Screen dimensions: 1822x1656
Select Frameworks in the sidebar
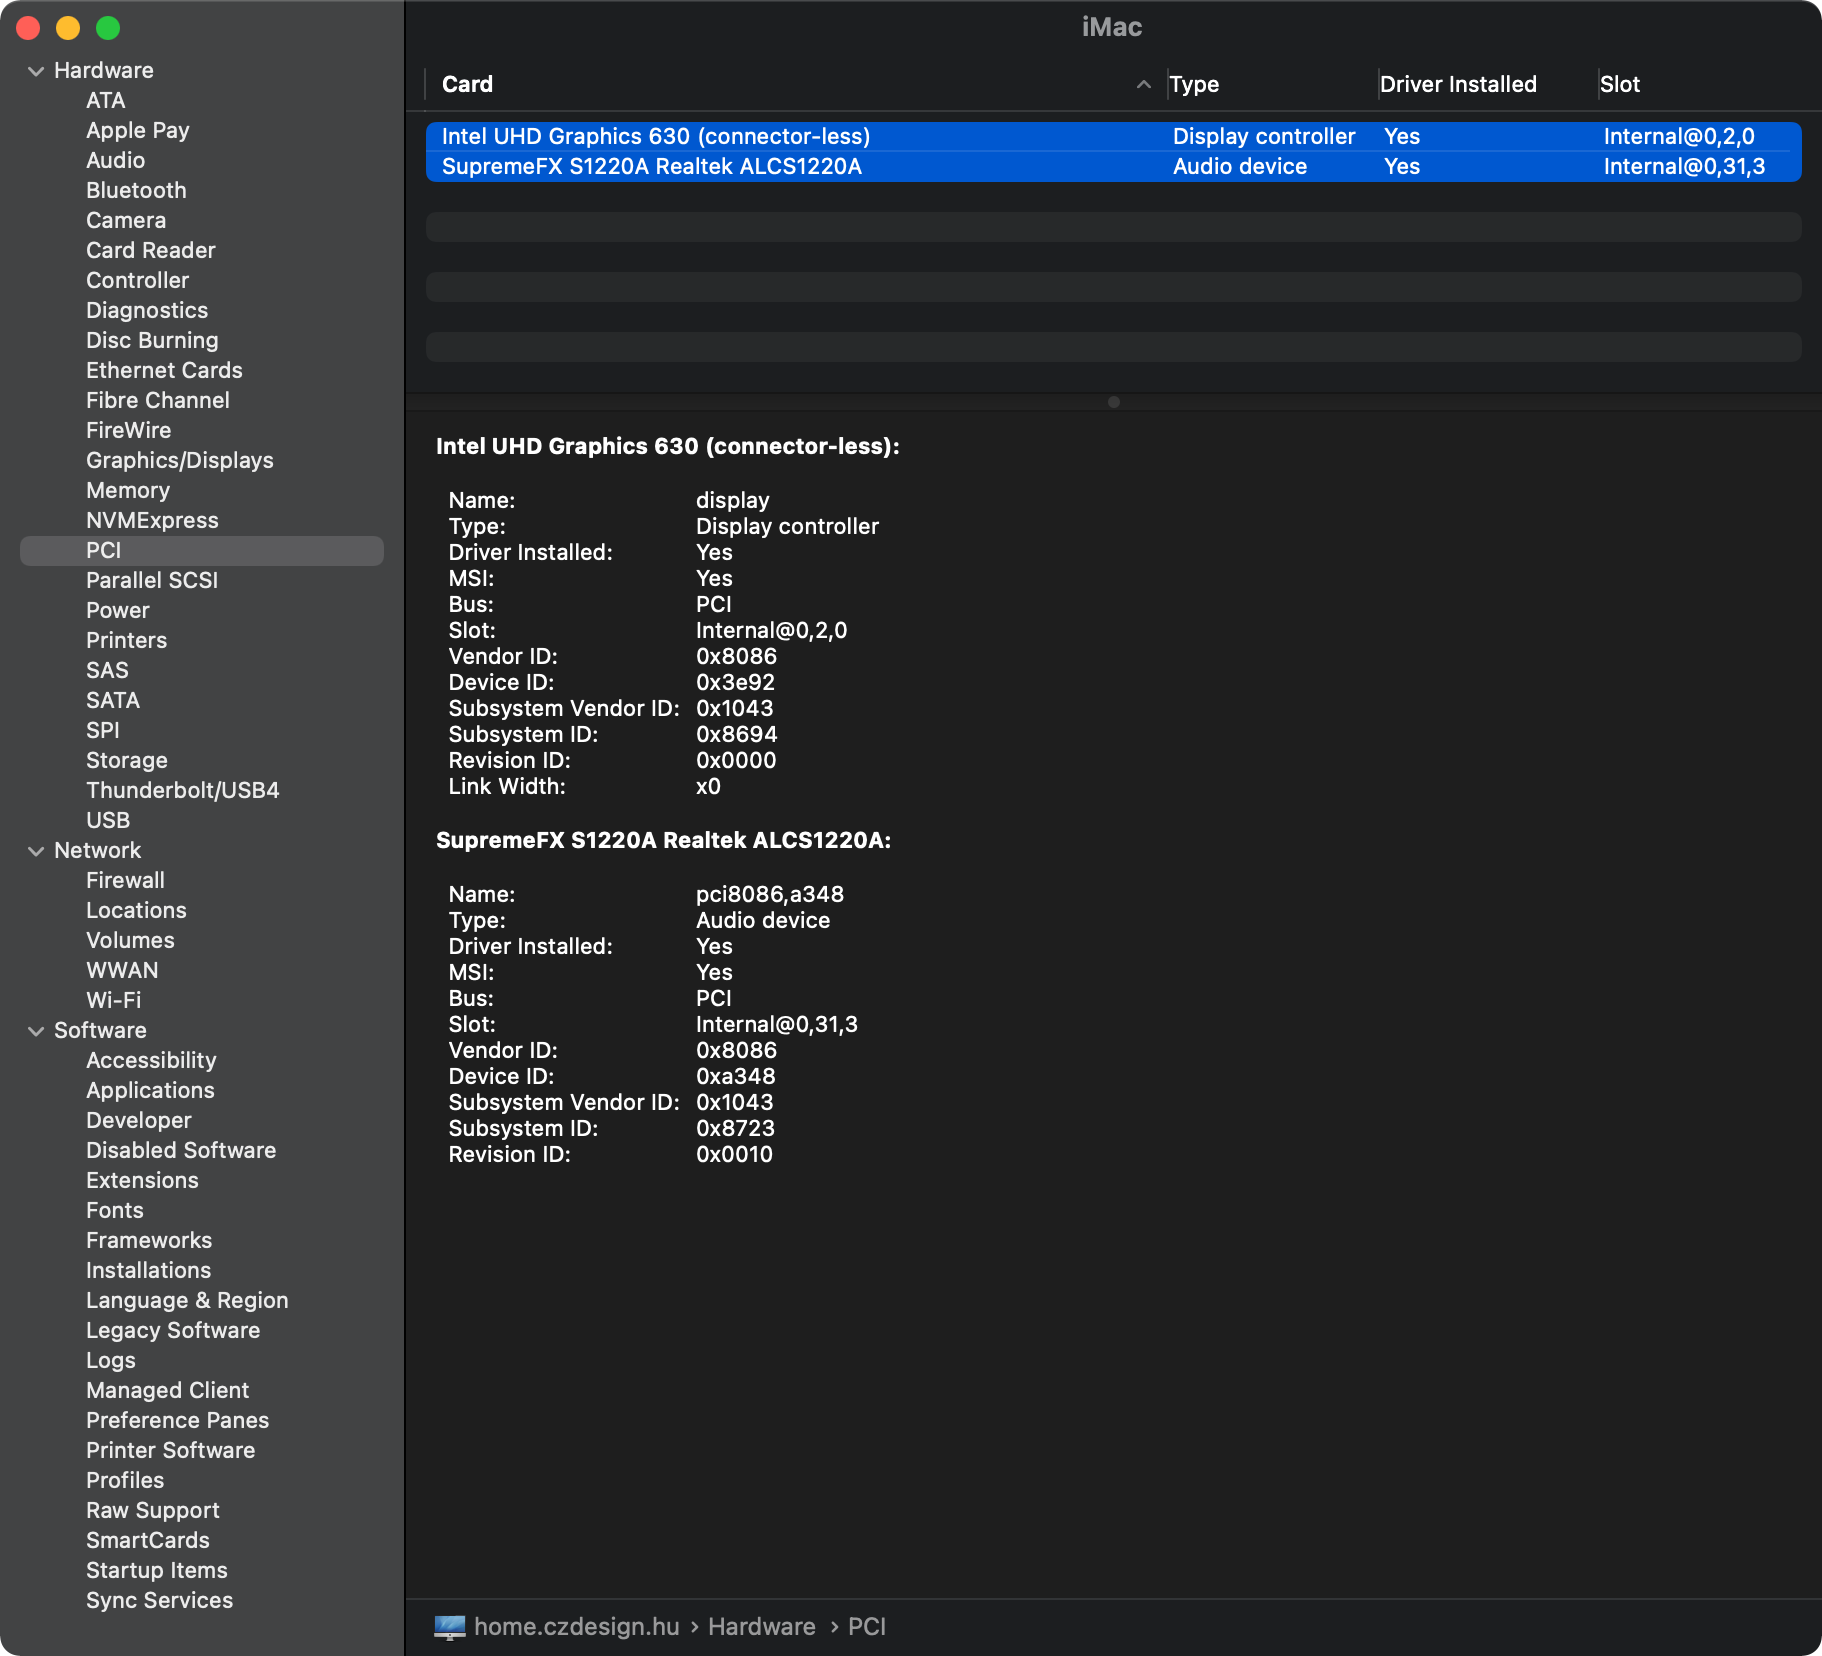point(149,1241)
